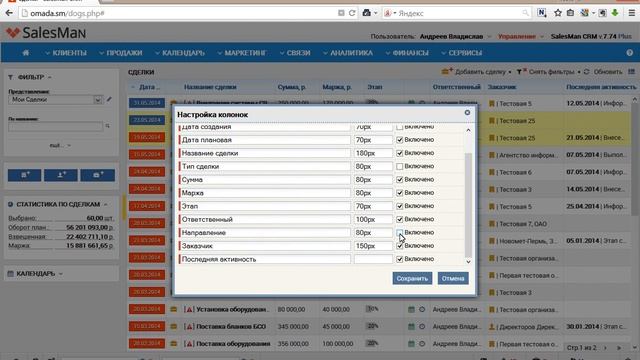This screenshot has height=360, width=640.
Task: Close the column settings dialog
Action: click(467, 113)
